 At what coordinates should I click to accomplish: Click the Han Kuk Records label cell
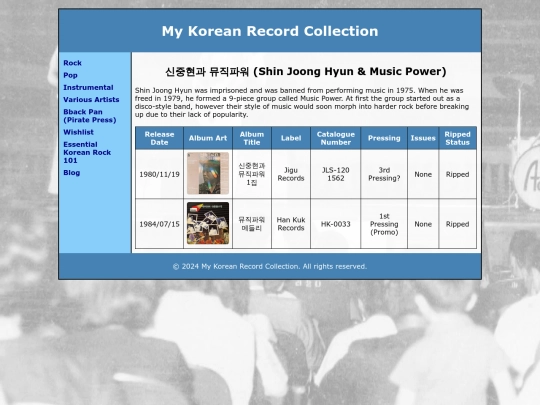[x=291, y=224]
